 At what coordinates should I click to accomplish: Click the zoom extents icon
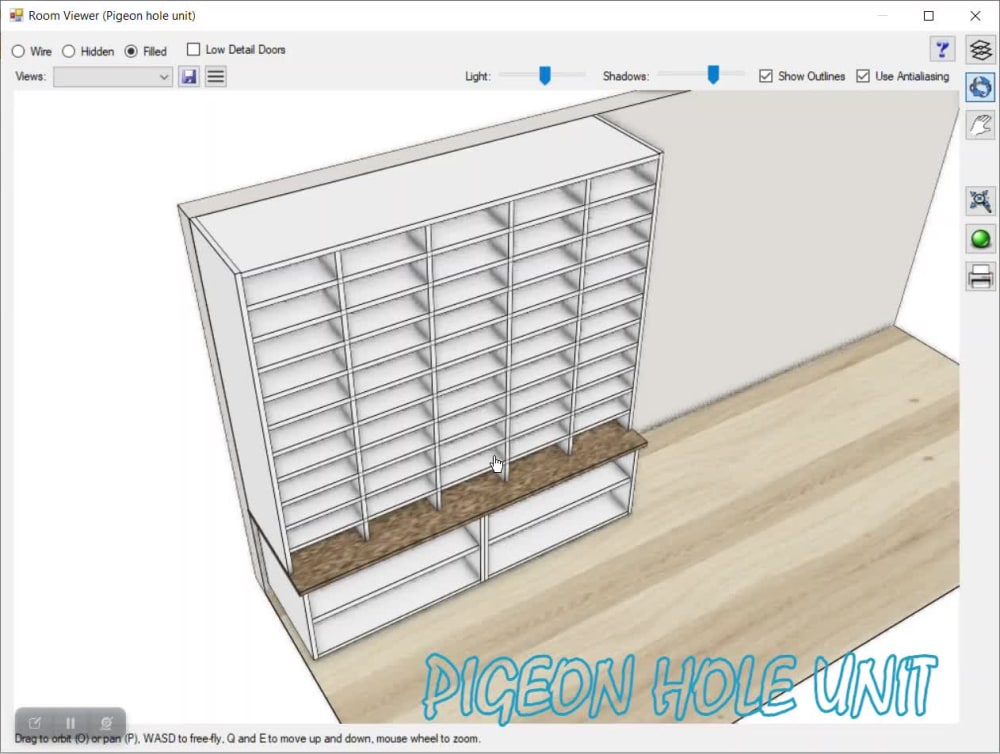[980, 201]
